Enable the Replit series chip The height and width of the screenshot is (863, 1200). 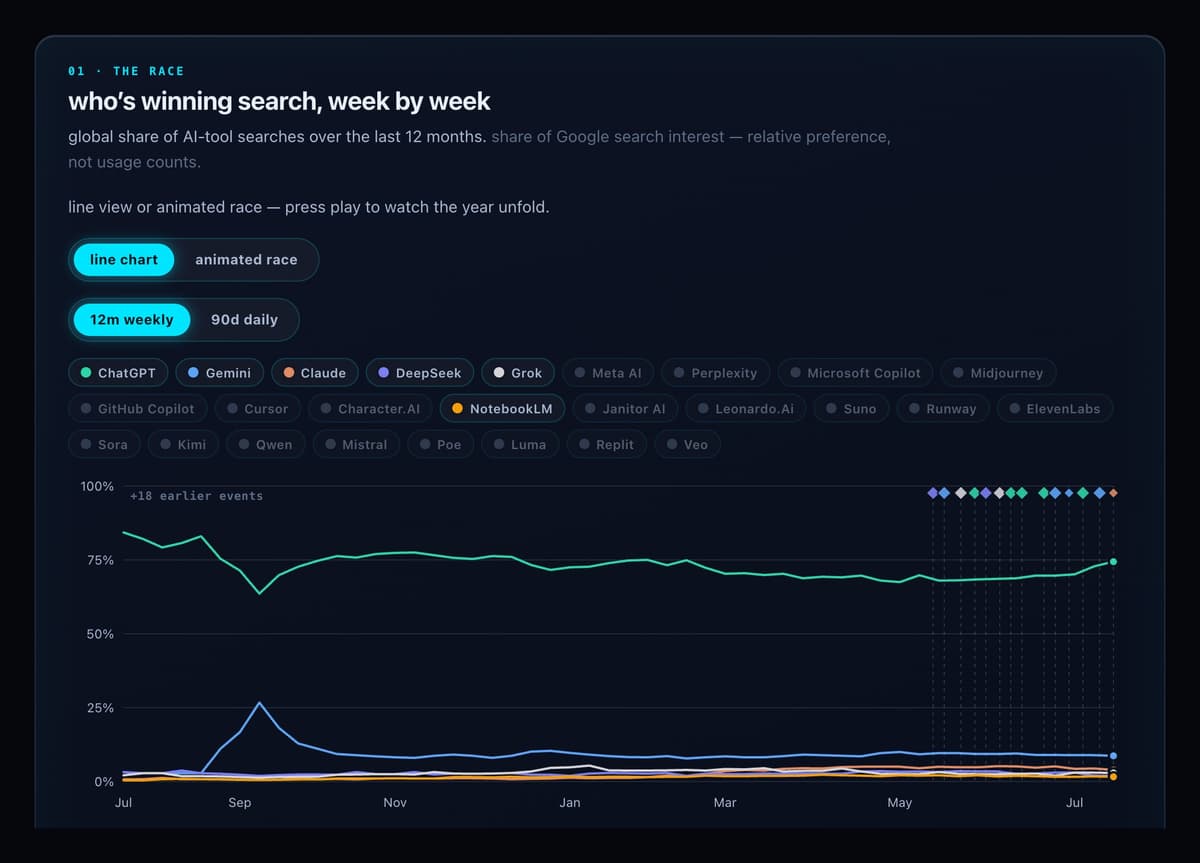point(607,445)
